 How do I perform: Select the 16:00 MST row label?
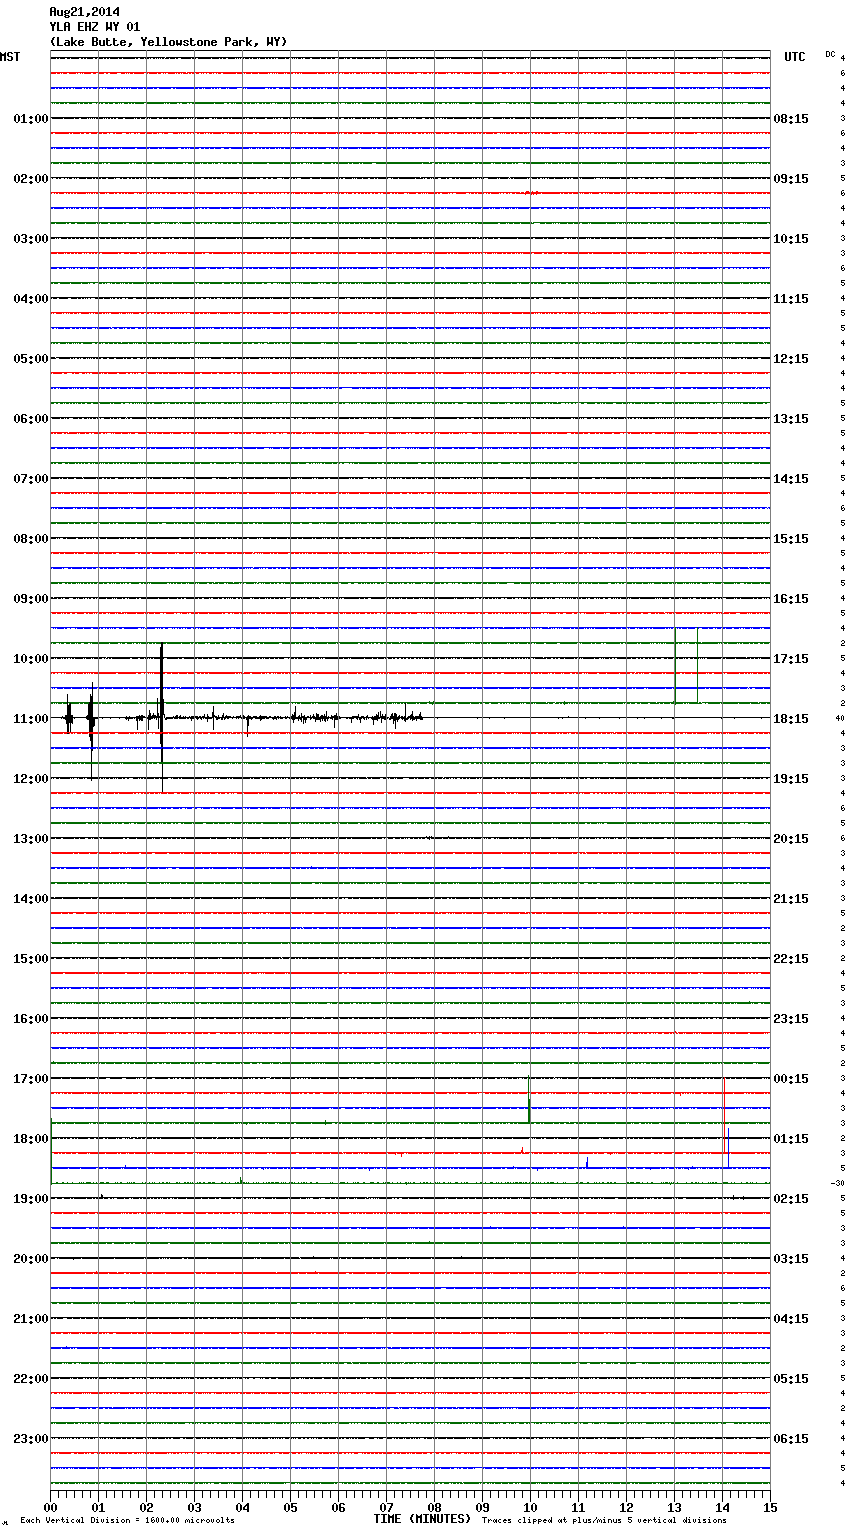pyautogui.click(x=30, y=1019)
